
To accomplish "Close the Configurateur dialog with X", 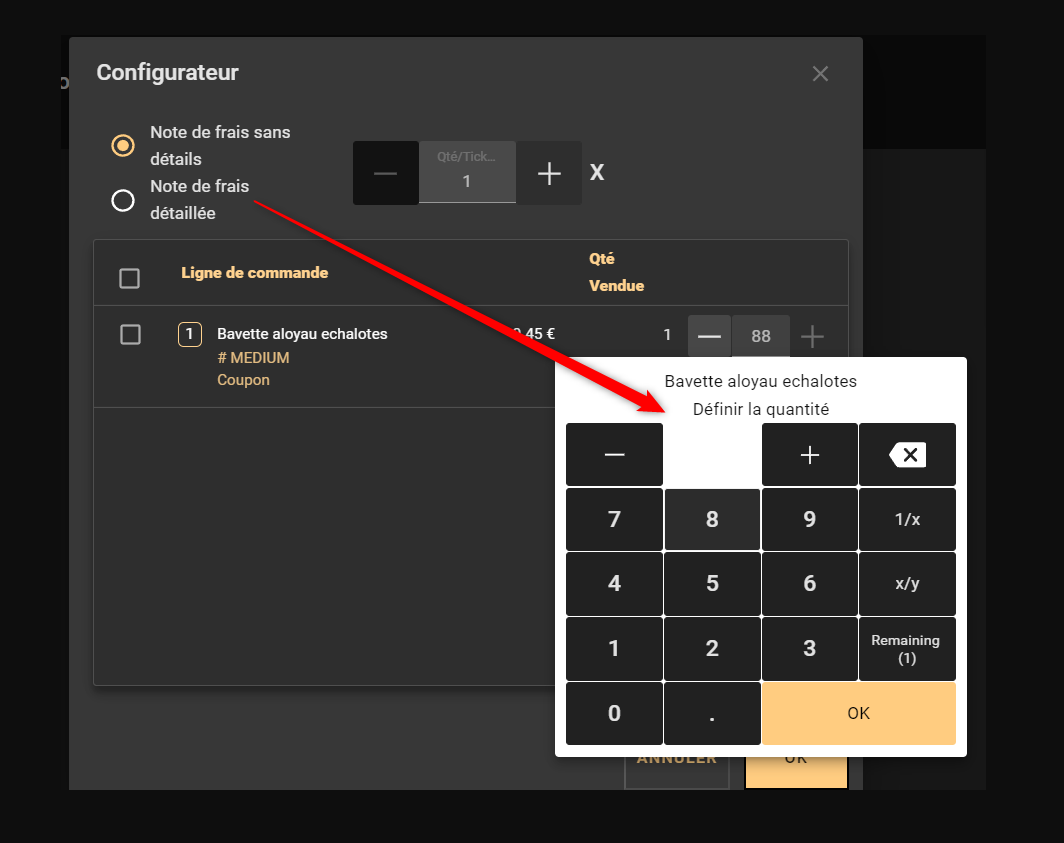I will [x=820, y=74].
